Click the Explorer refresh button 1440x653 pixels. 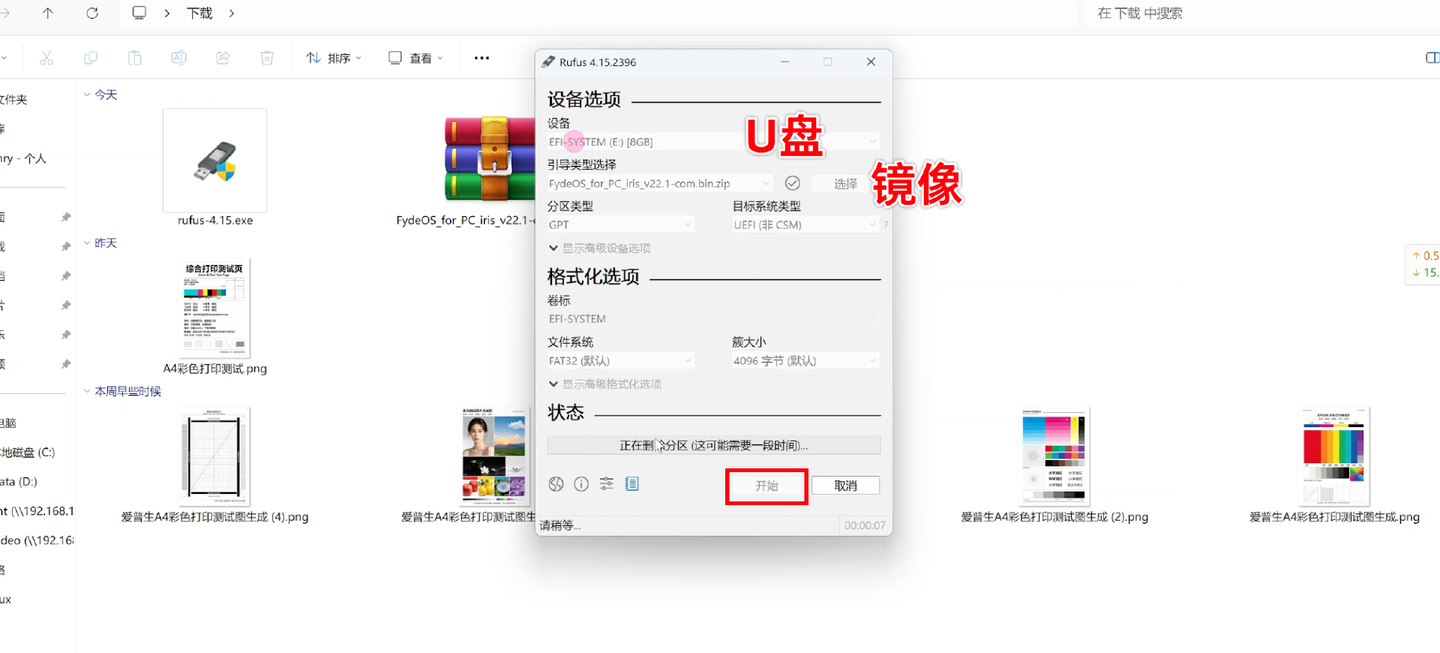[x=92, y=13]
